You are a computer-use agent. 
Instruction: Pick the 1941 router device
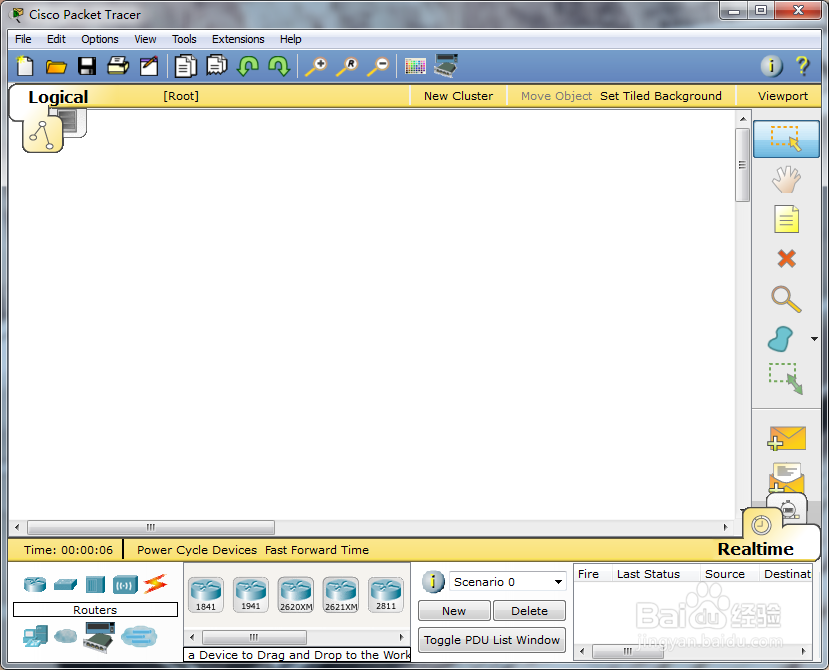pos(251,594)
